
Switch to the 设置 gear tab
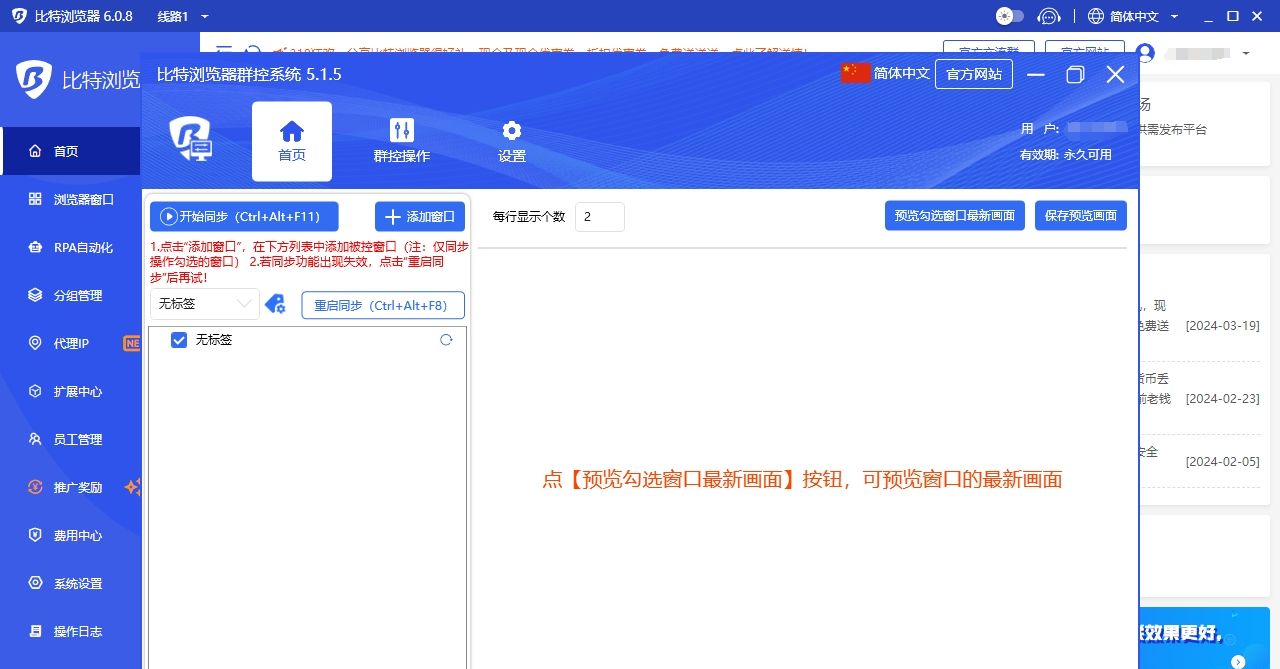coord(512,141)
